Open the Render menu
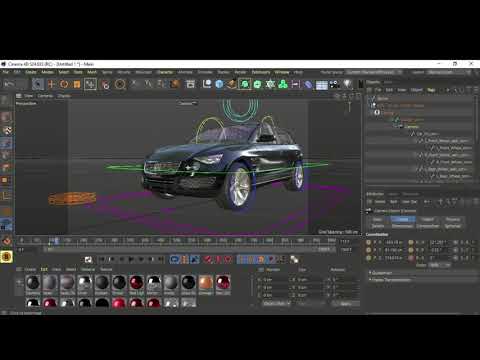 click(240, 72)
